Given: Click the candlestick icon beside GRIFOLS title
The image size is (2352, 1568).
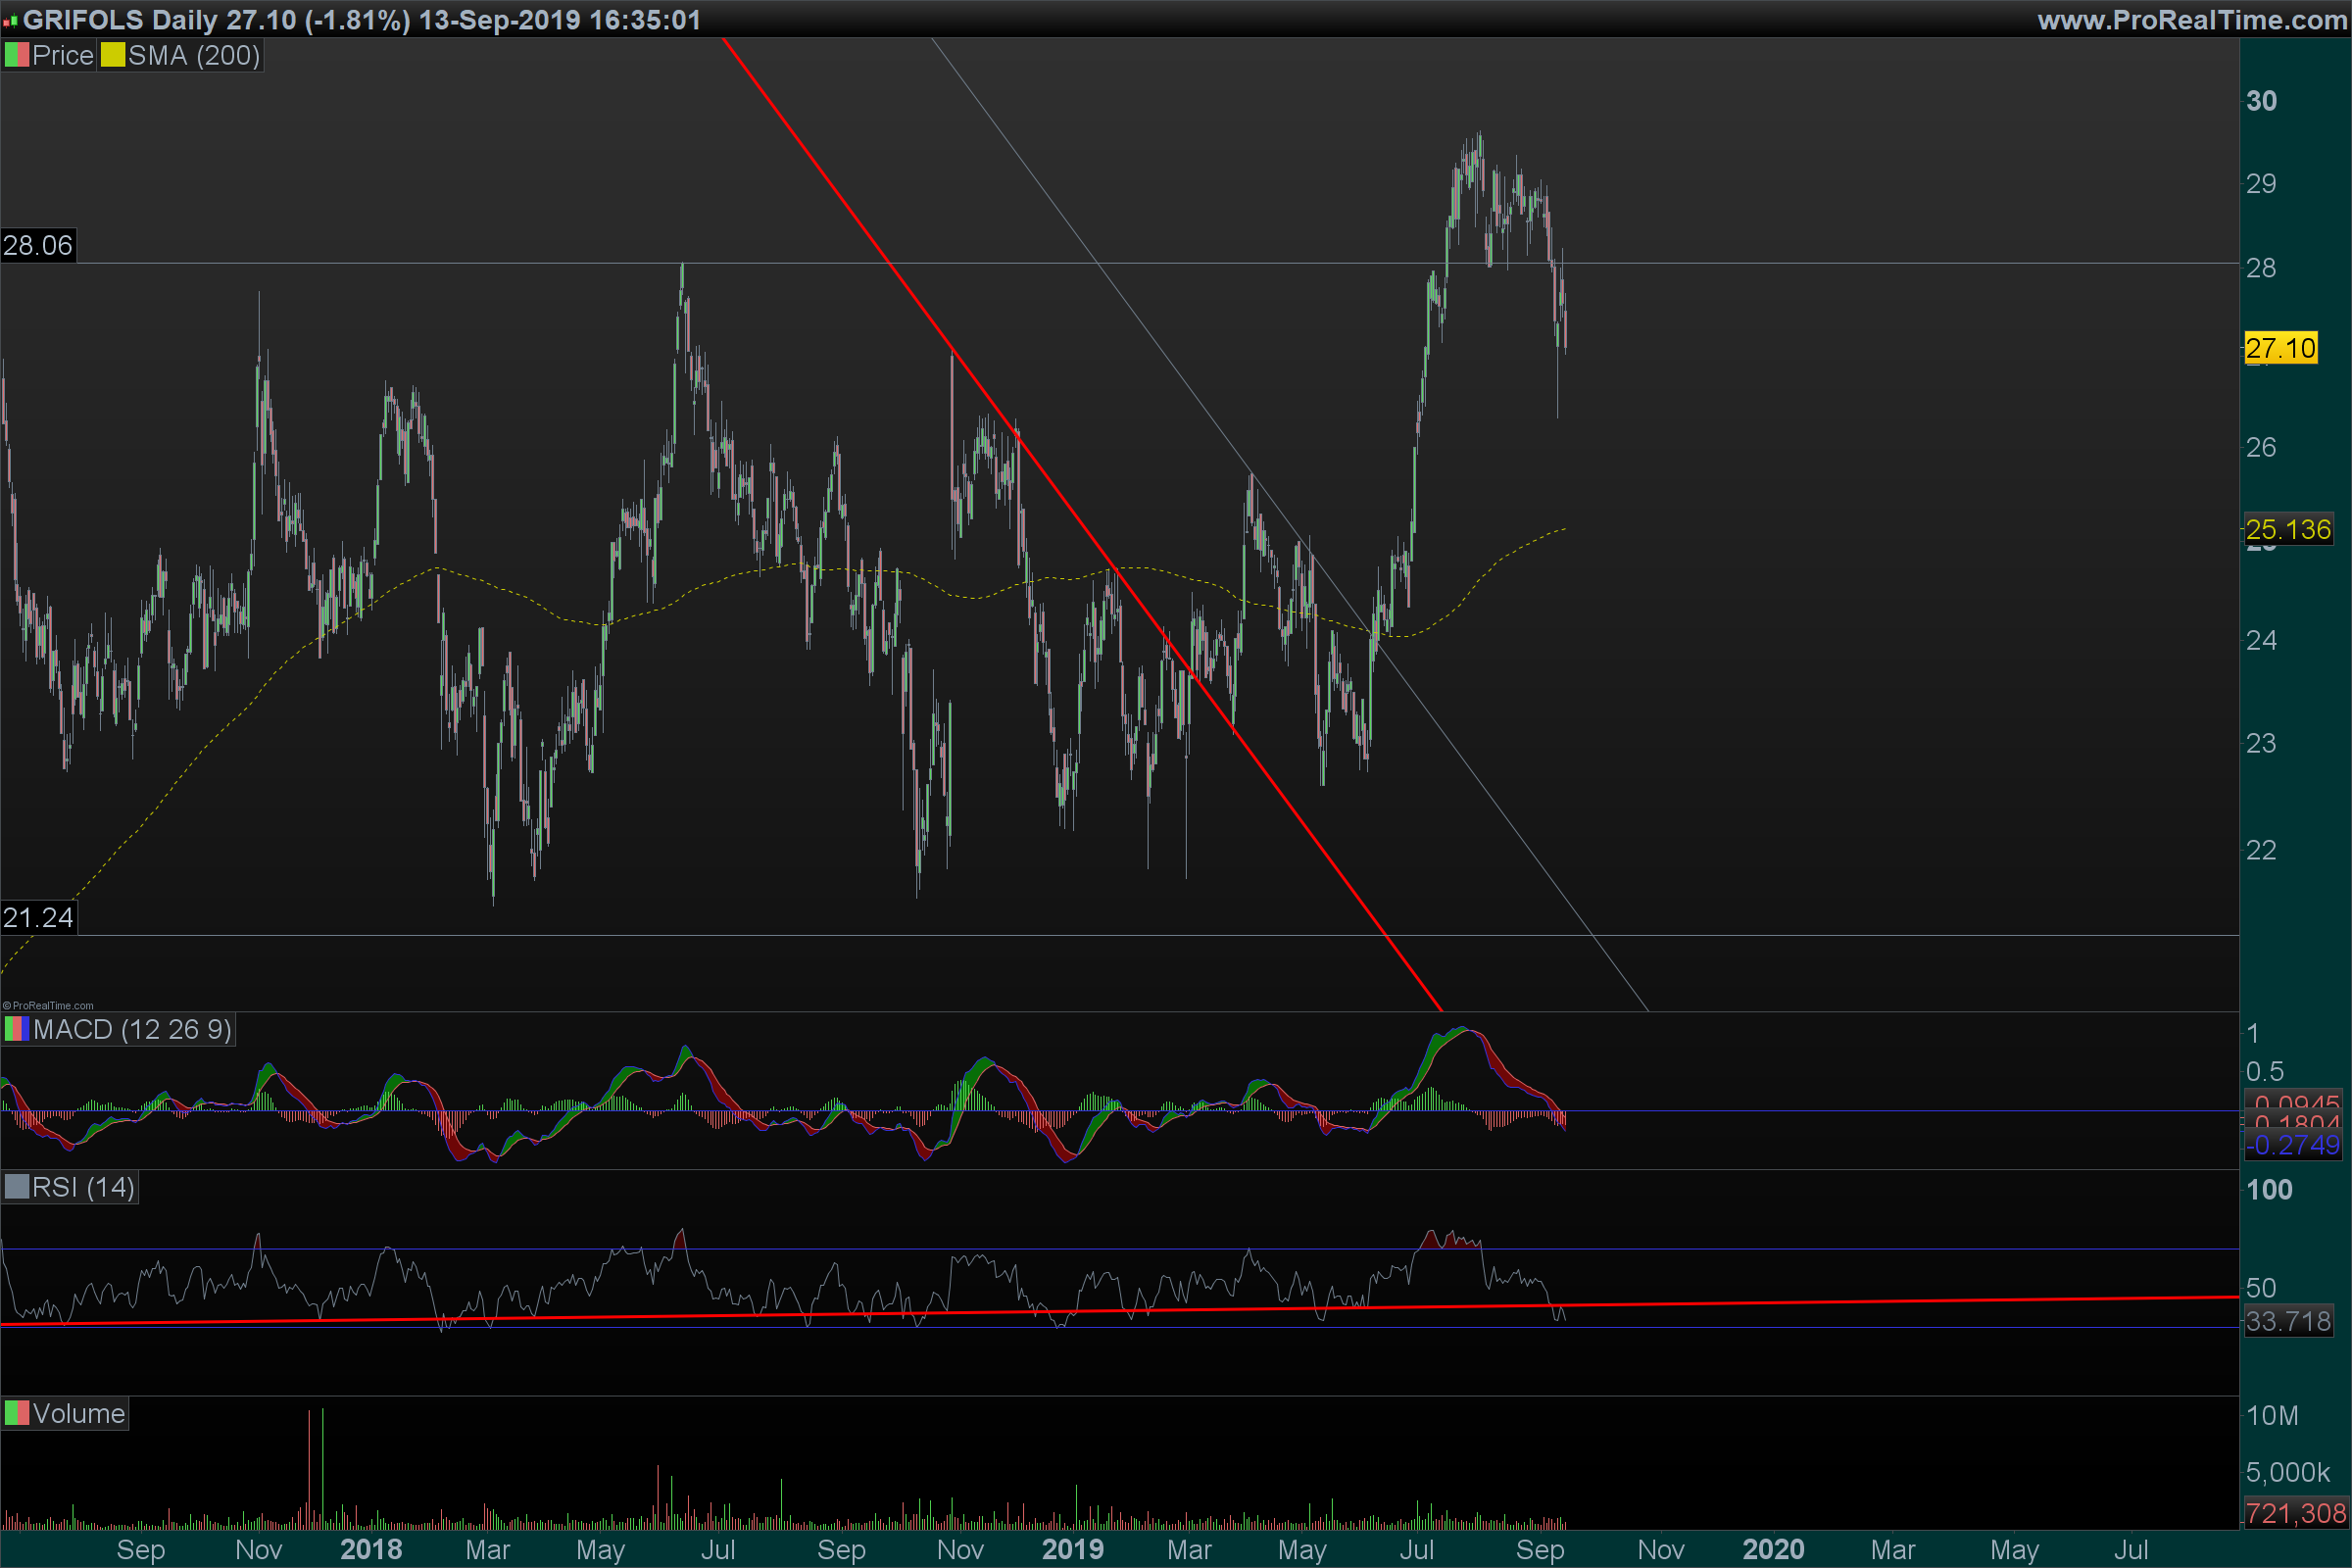Looking at the screenshot, I should [x=10, y=21].
